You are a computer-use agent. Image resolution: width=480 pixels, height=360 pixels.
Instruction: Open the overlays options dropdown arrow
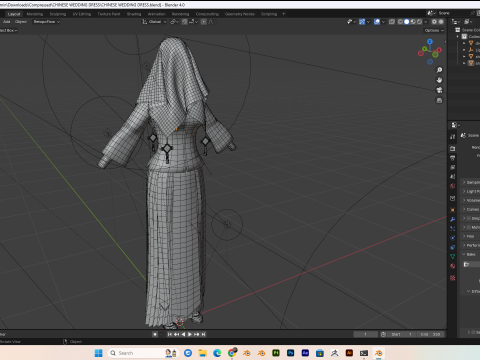point(383,22)
